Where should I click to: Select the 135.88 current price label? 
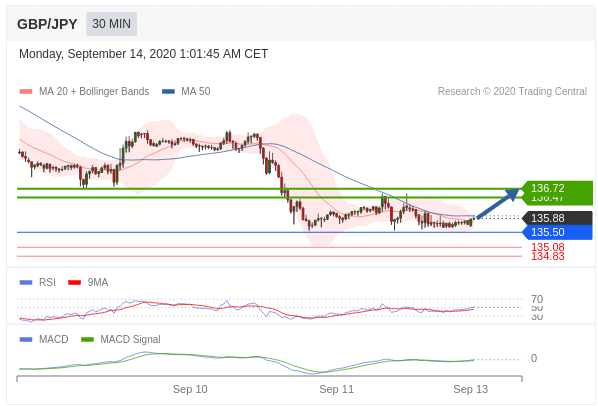tap(556, 218)
